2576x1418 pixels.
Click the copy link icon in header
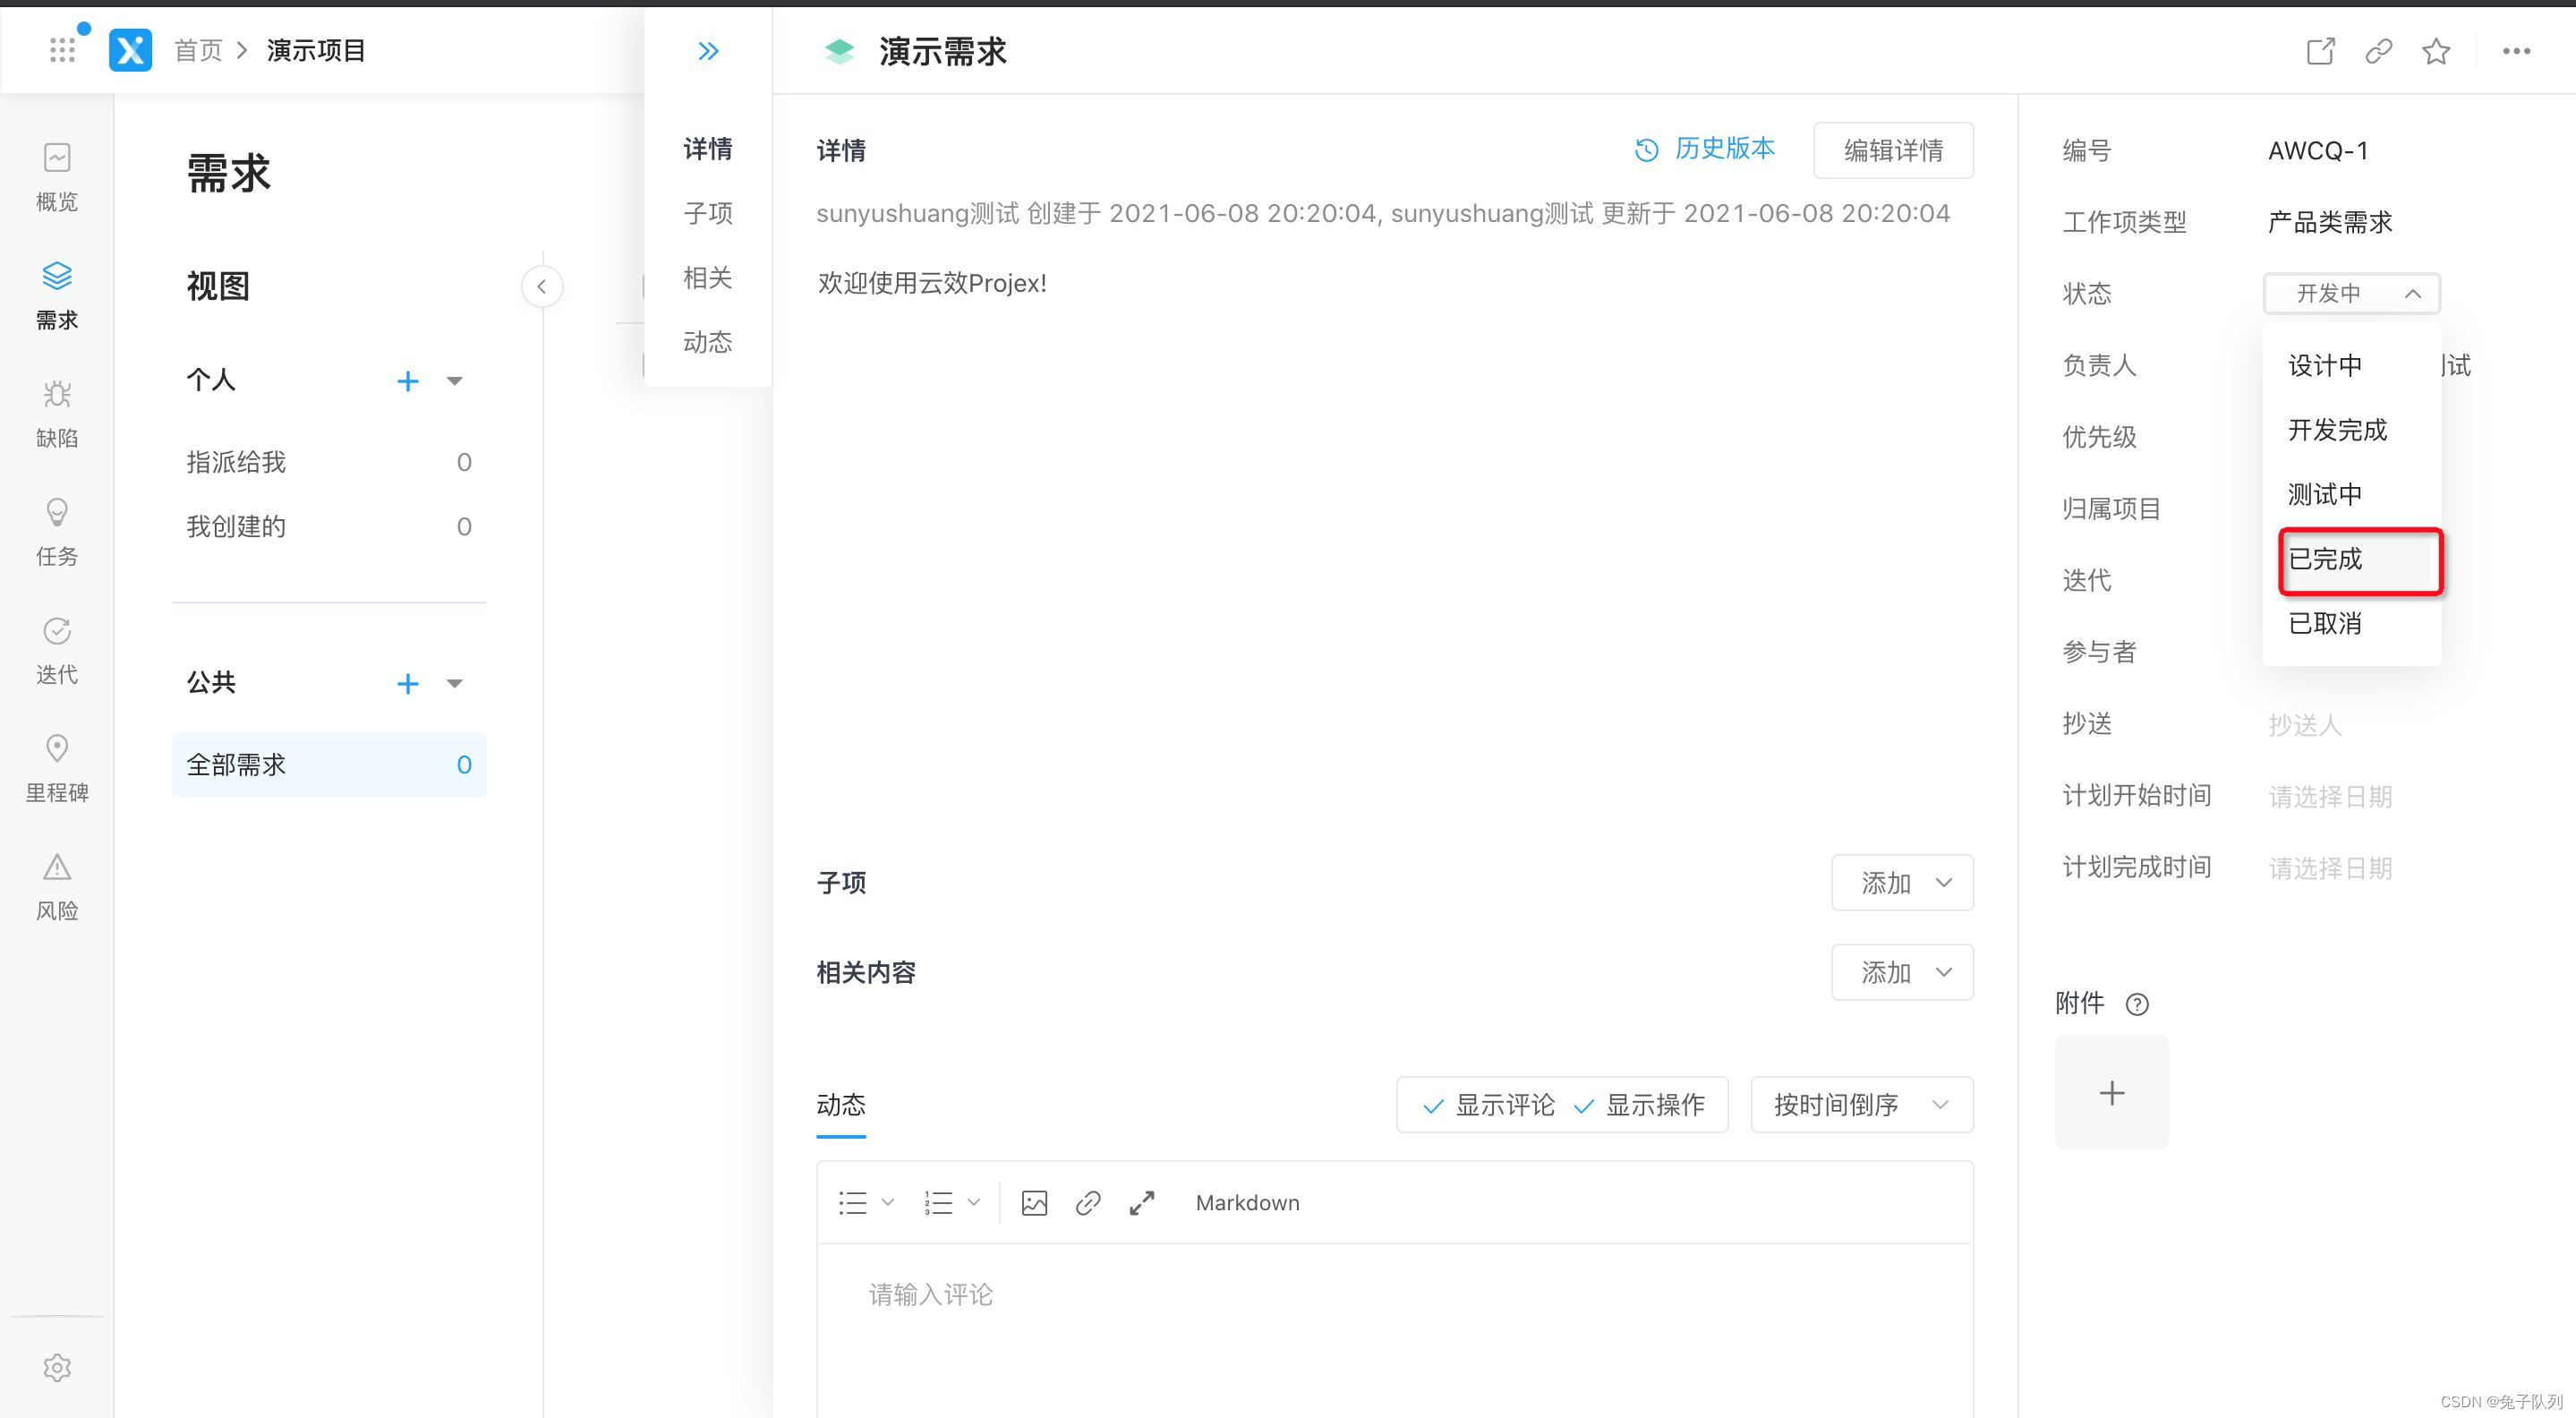pyautogui.click(x=2378, y=51)
